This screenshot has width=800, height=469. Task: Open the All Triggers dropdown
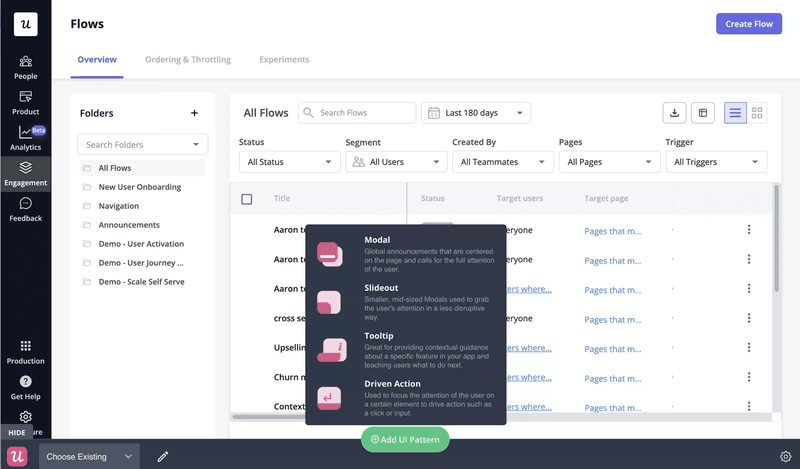tap(716, 162)
